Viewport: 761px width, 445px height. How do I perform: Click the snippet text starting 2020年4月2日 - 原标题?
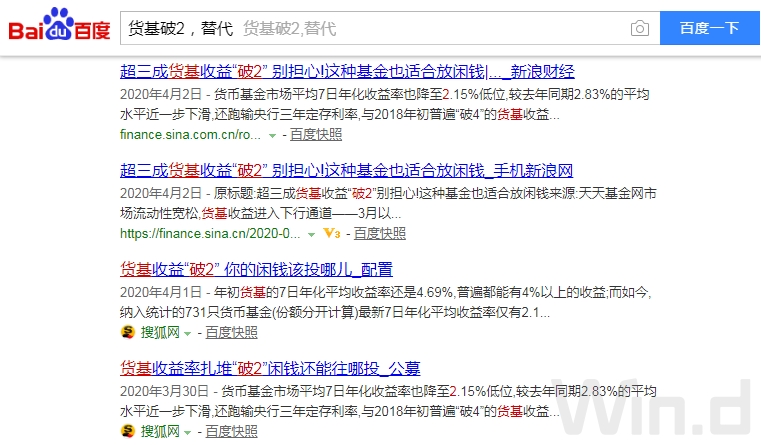point(388,203)
